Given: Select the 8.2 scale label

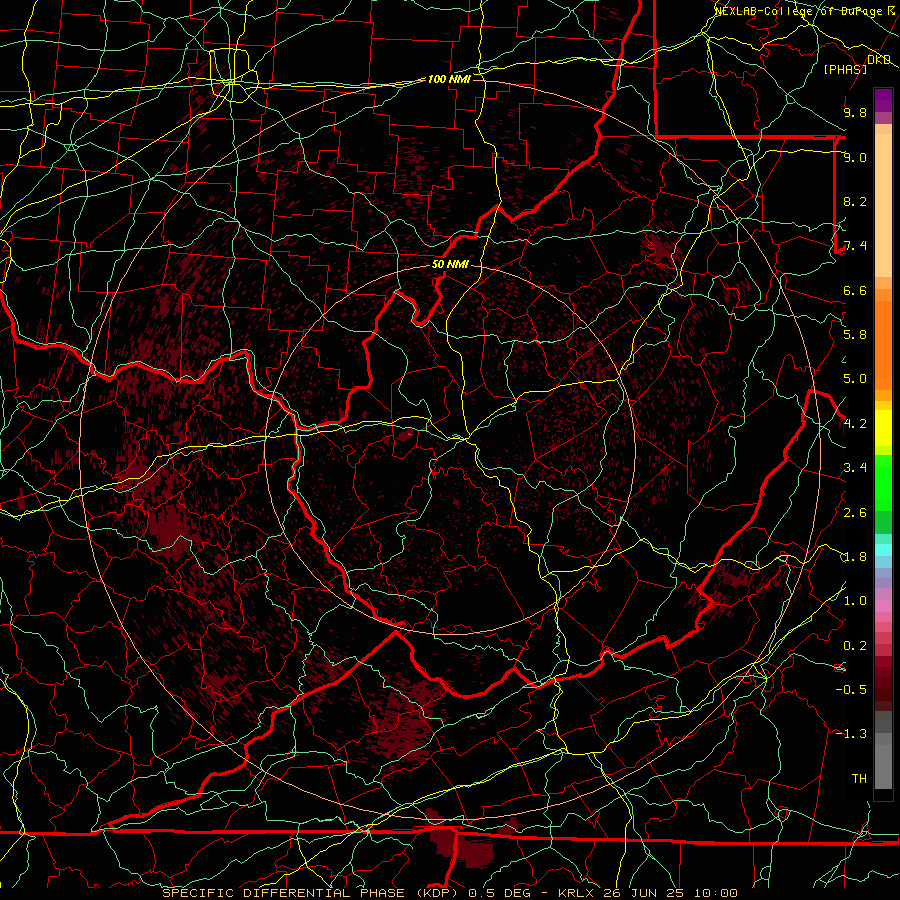Looking at the screenshot, I should pos(855,201).
